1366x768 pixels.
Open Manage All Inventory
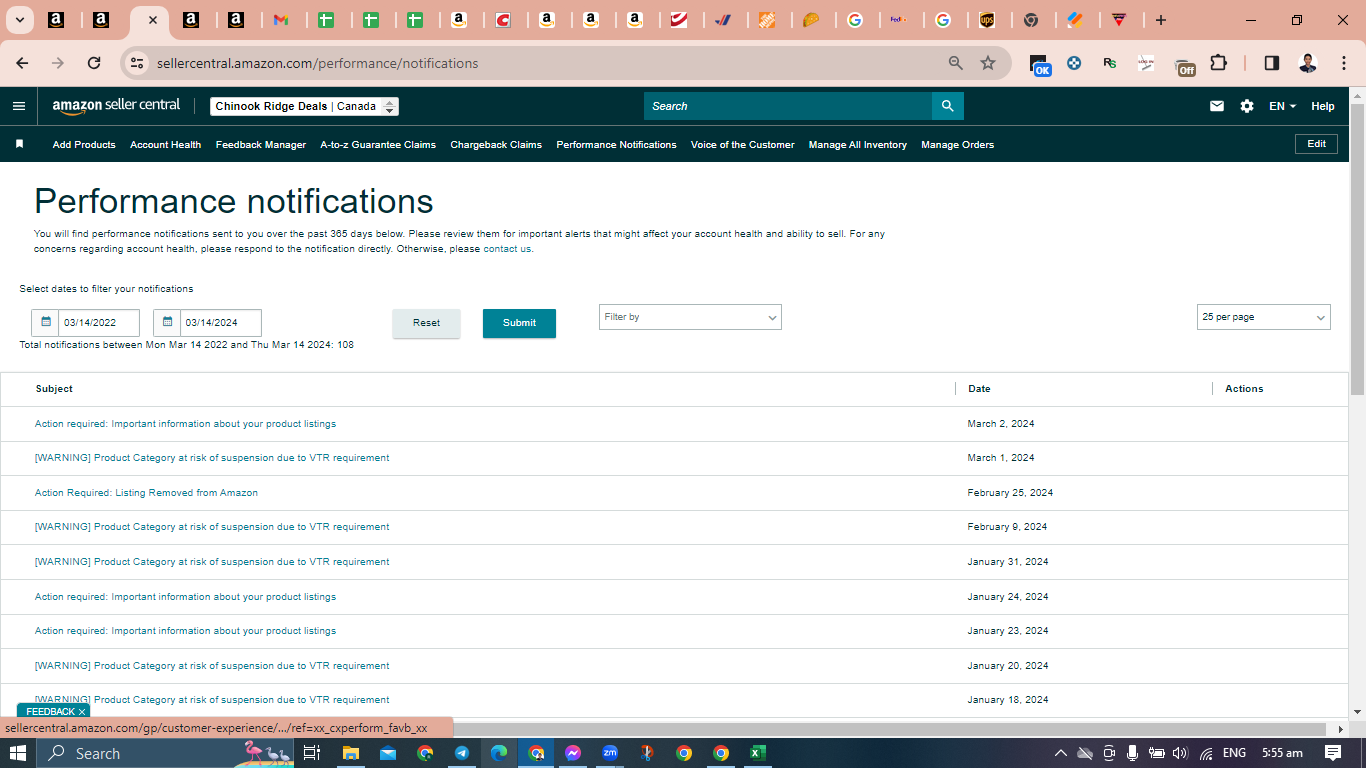click(858, 145)
